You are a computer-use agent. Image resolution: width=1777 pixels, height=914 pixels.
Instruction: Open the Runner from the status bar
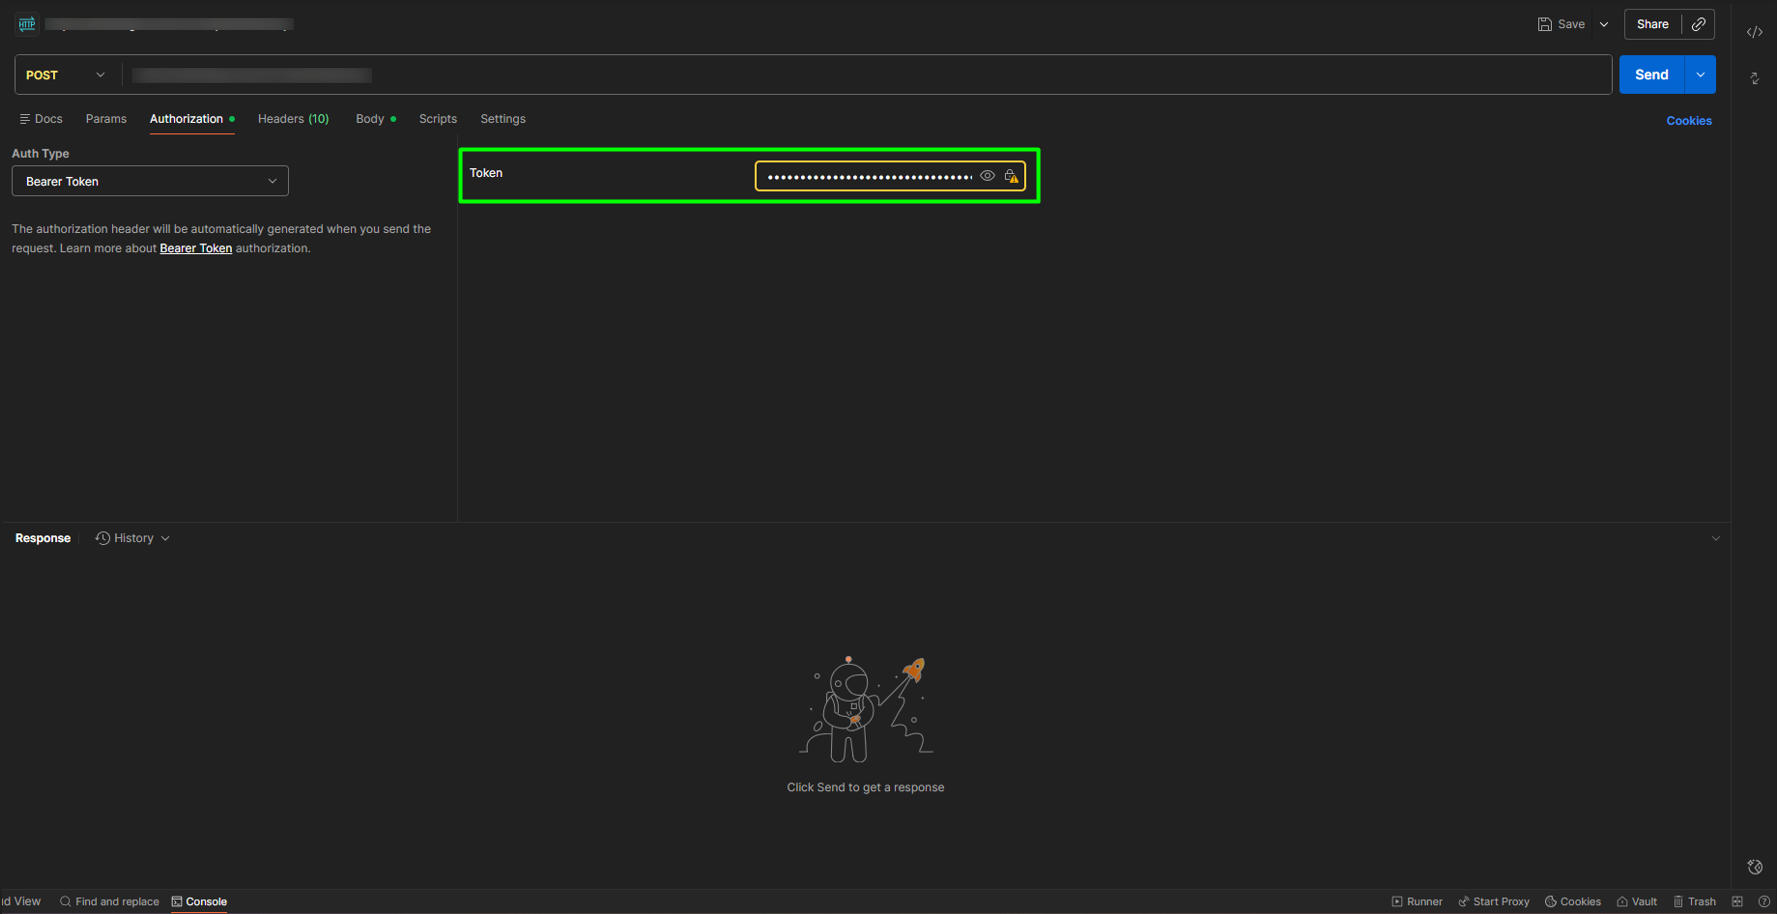coord(1416,901)
